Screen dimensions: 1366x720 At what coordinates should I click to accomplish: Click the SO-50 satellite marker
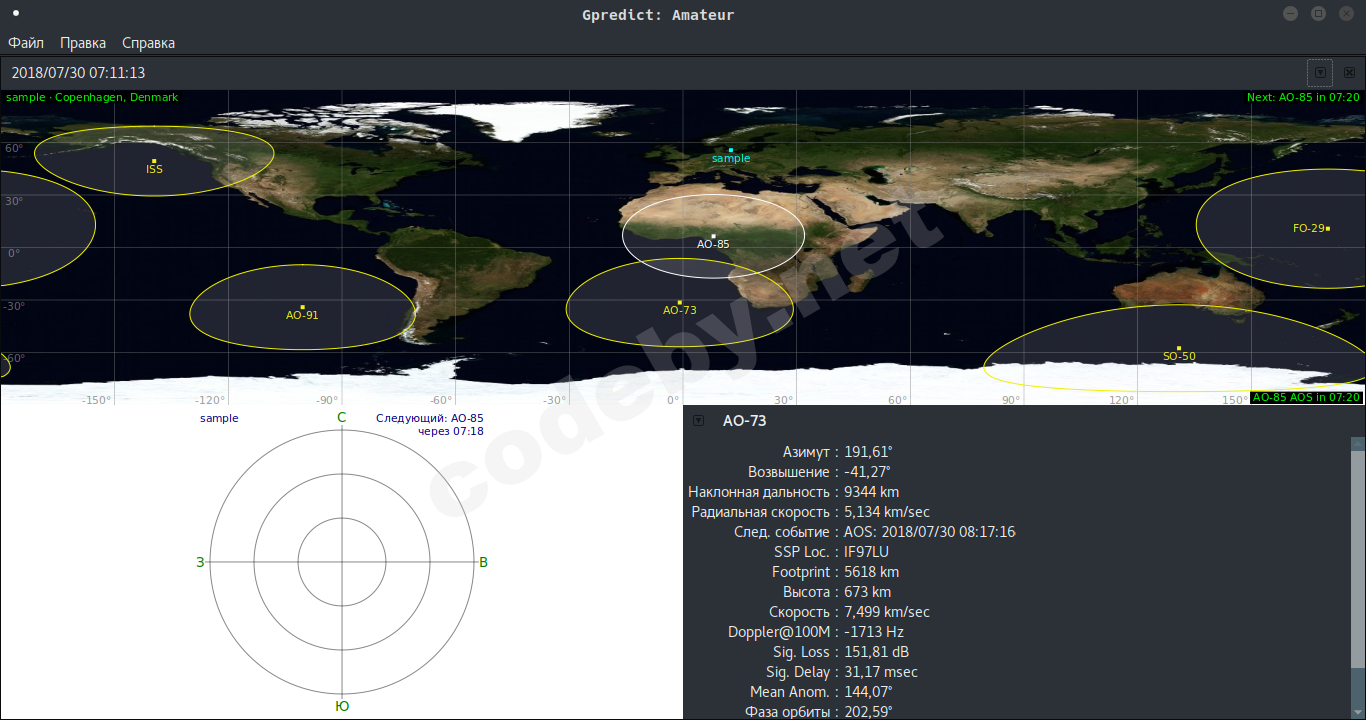(x=1179, y=348)
